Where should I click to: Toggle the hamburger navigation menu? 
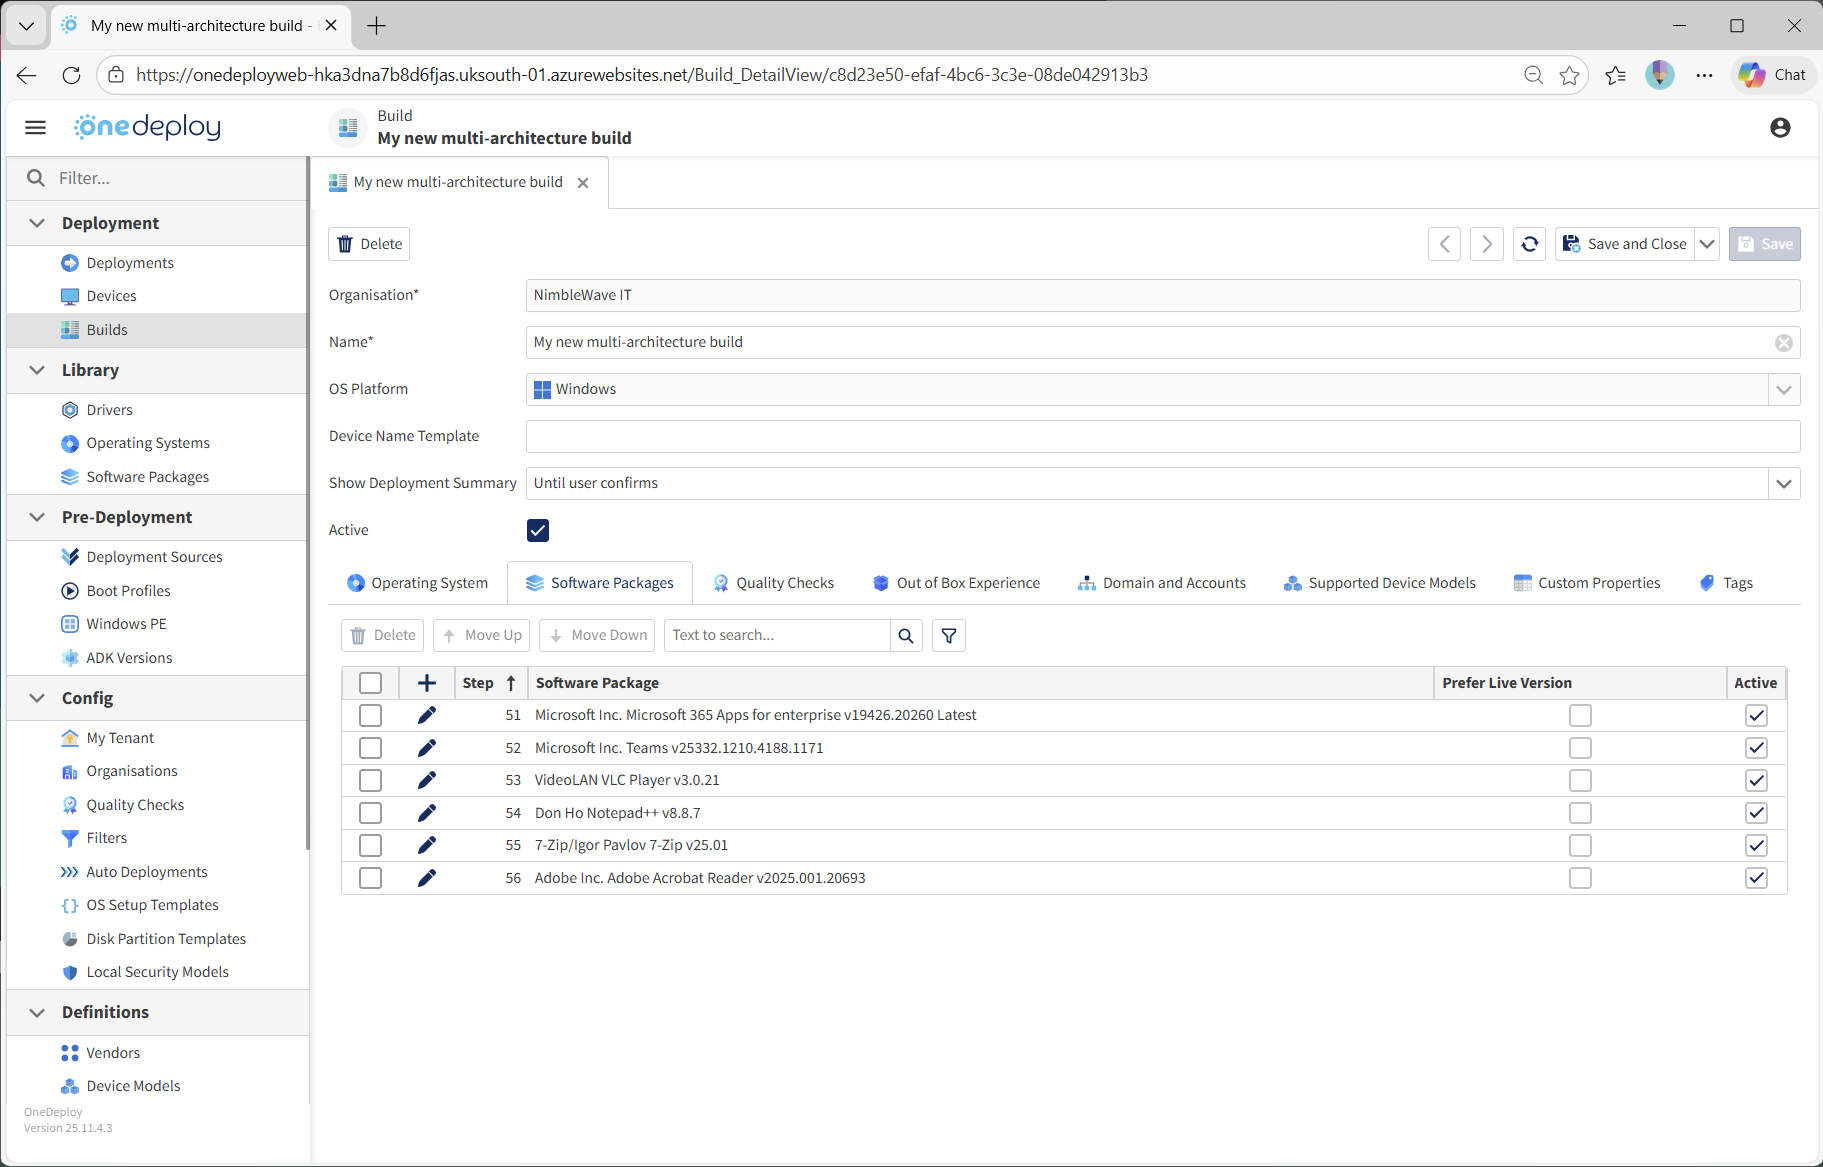pos(36,127)
